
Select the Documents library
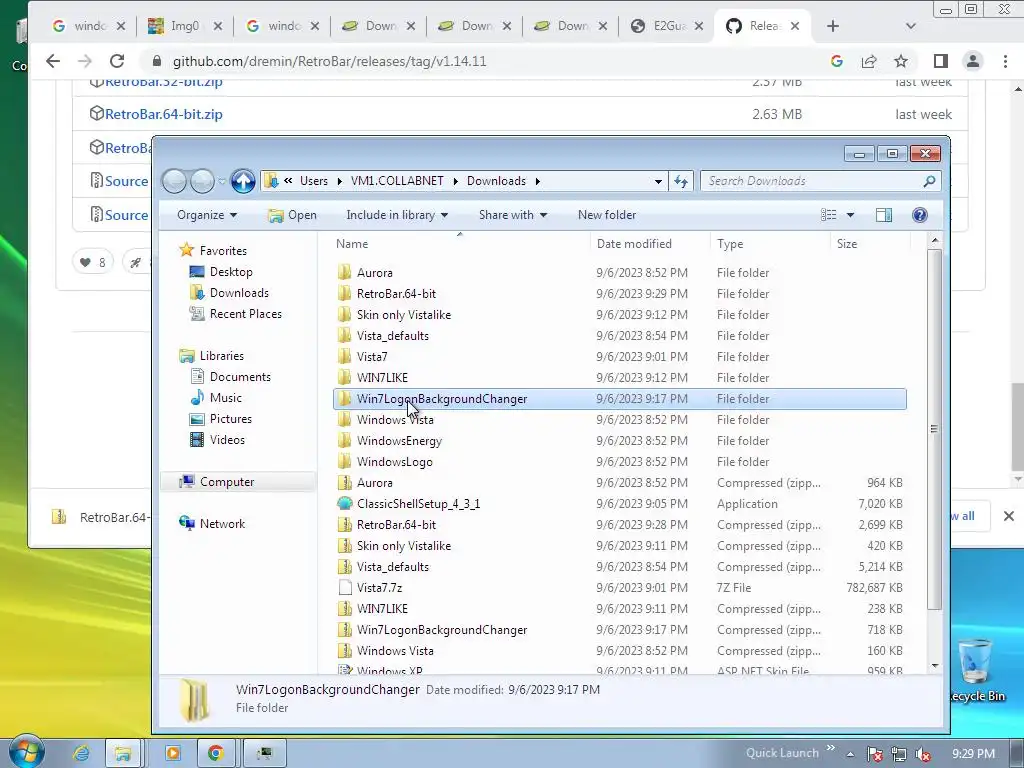(x=240, y=377)
